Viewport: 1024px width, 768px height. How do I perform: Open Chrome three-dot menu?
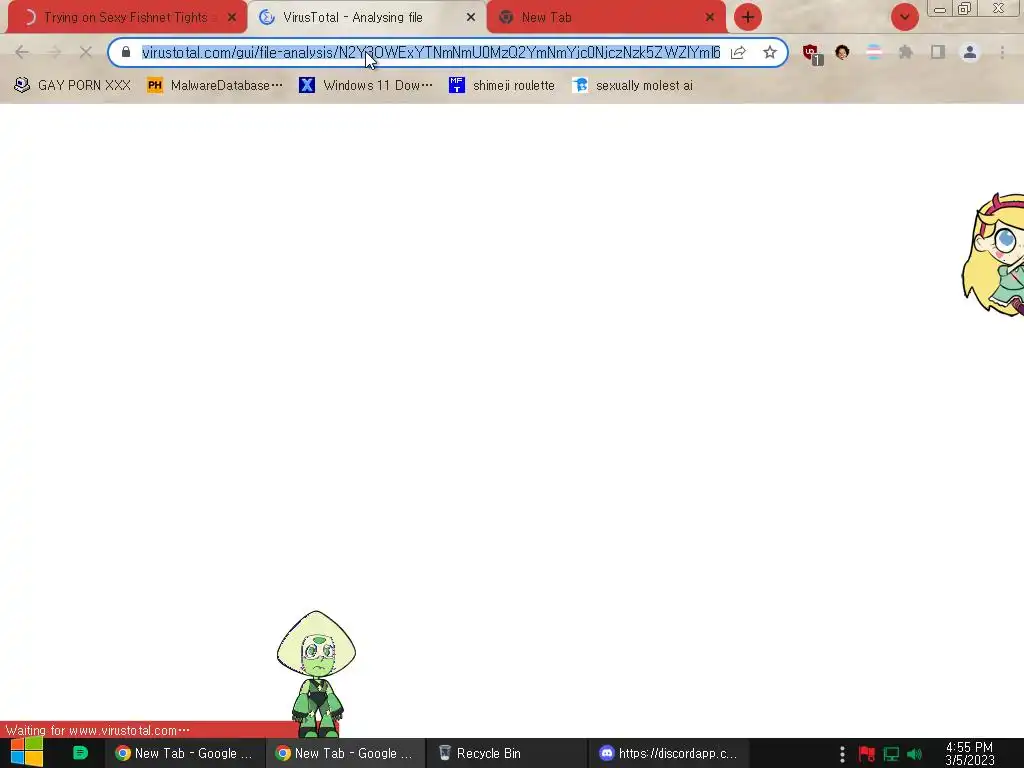(x=1002, y=52)
